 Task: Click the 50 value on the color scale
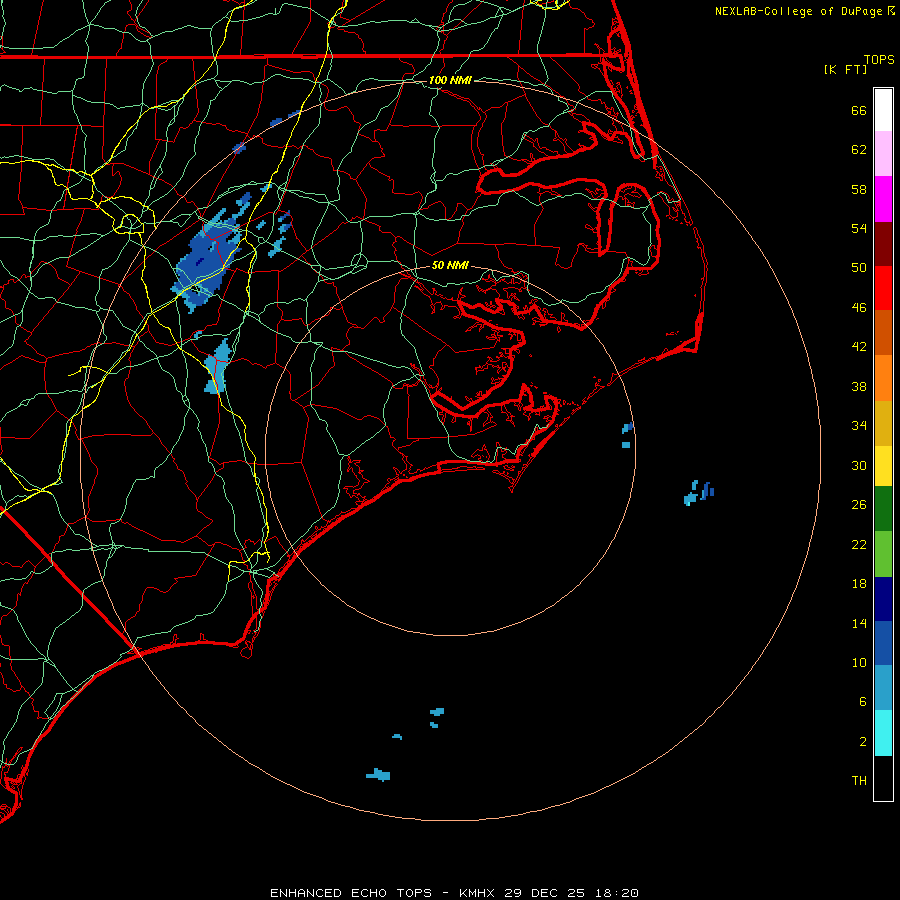[x=859, y=268]
